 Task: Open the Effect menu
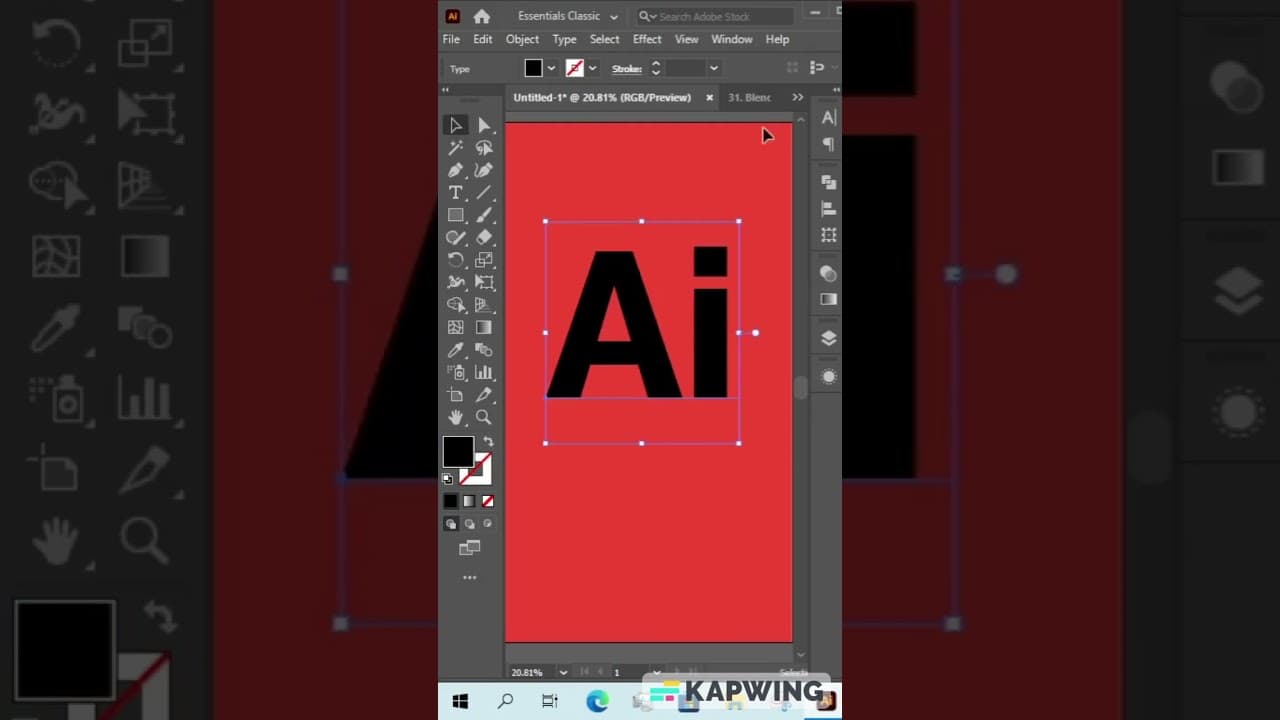click(x=647, y=39)
